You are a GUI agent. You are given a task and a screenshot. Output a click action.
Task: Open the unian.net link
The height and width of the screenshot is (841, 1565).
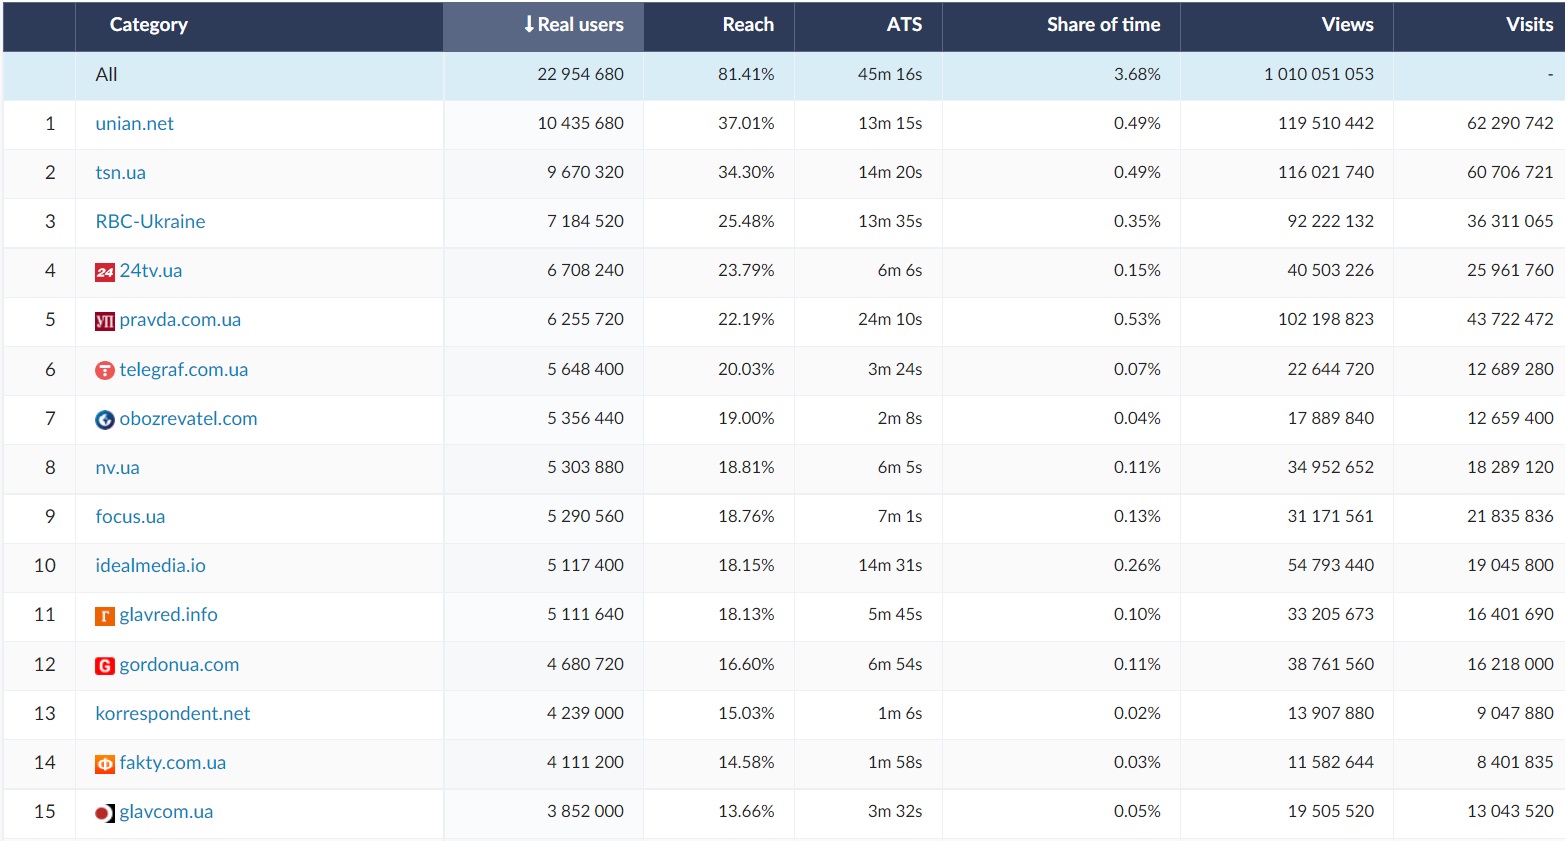point(134,124)
